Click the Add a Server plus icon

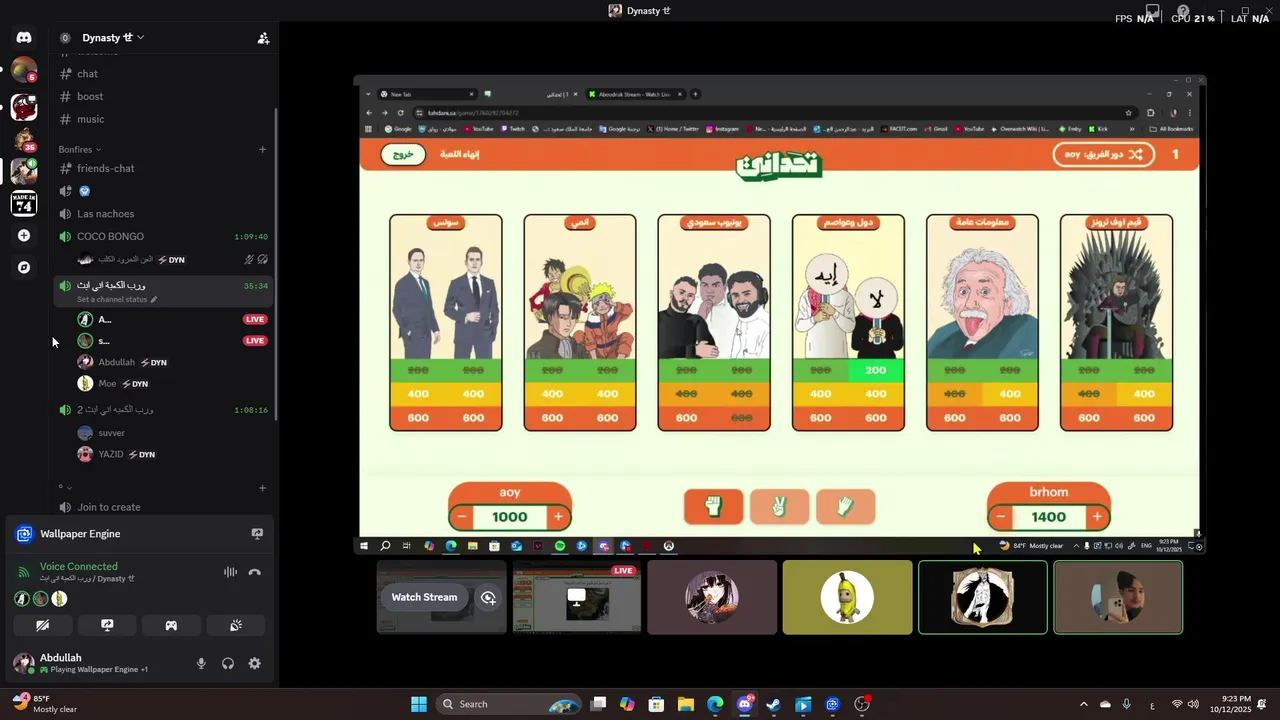(24, 236)
